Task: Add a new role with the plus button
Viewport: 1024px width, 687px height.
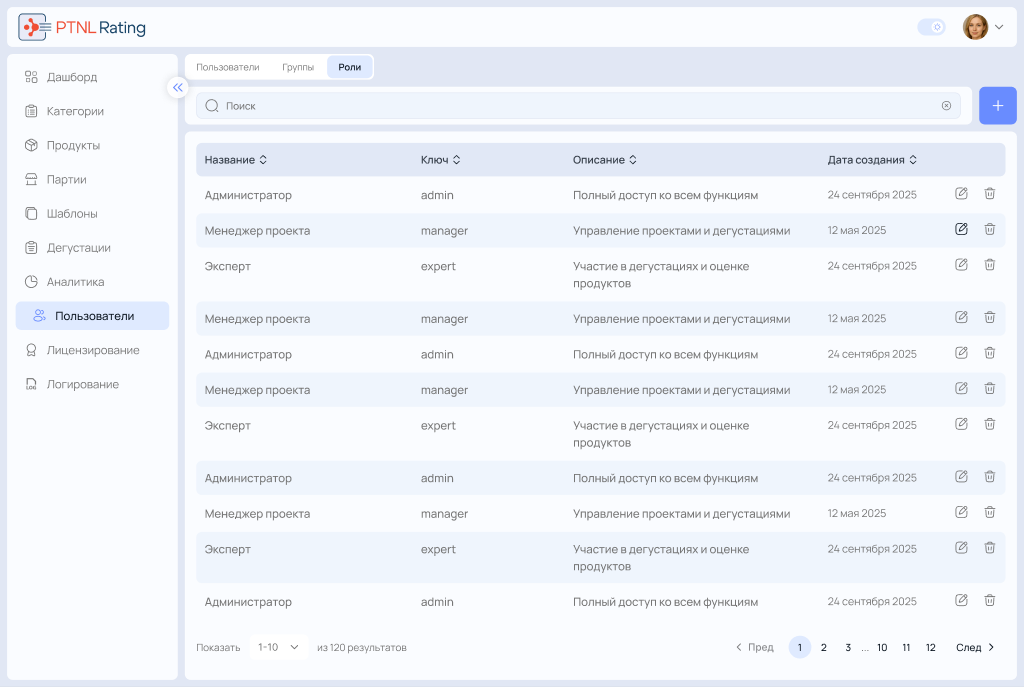Action: click(997, 106)
